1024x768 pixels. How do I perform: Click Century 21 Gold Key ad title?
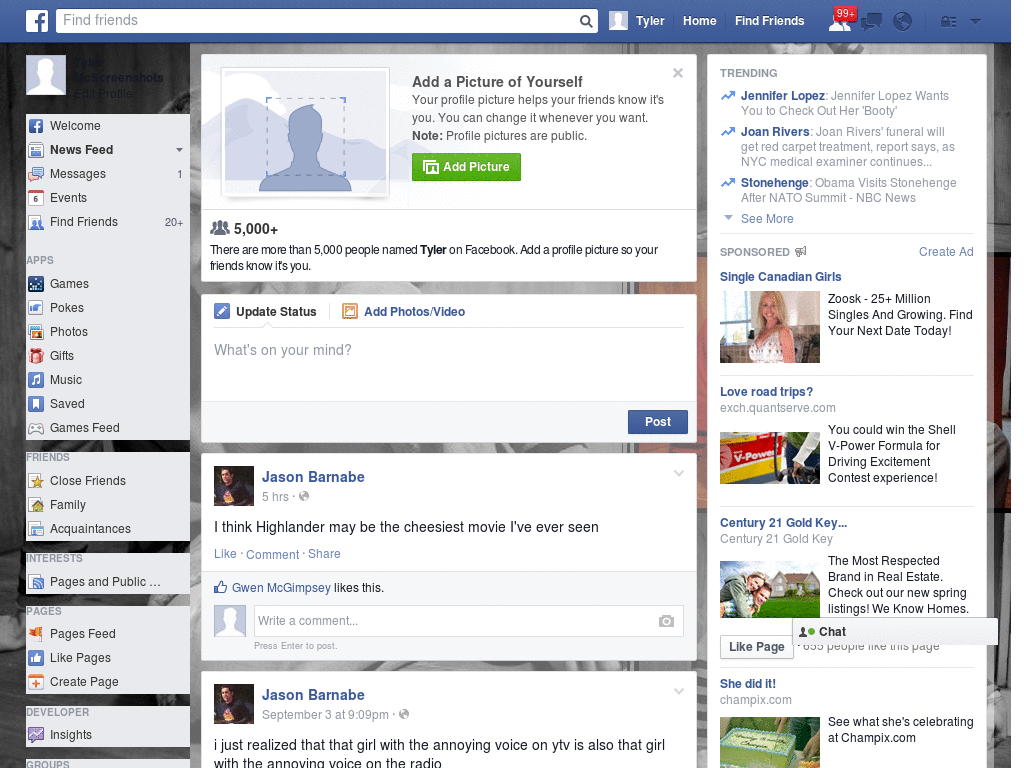(783, 522)
